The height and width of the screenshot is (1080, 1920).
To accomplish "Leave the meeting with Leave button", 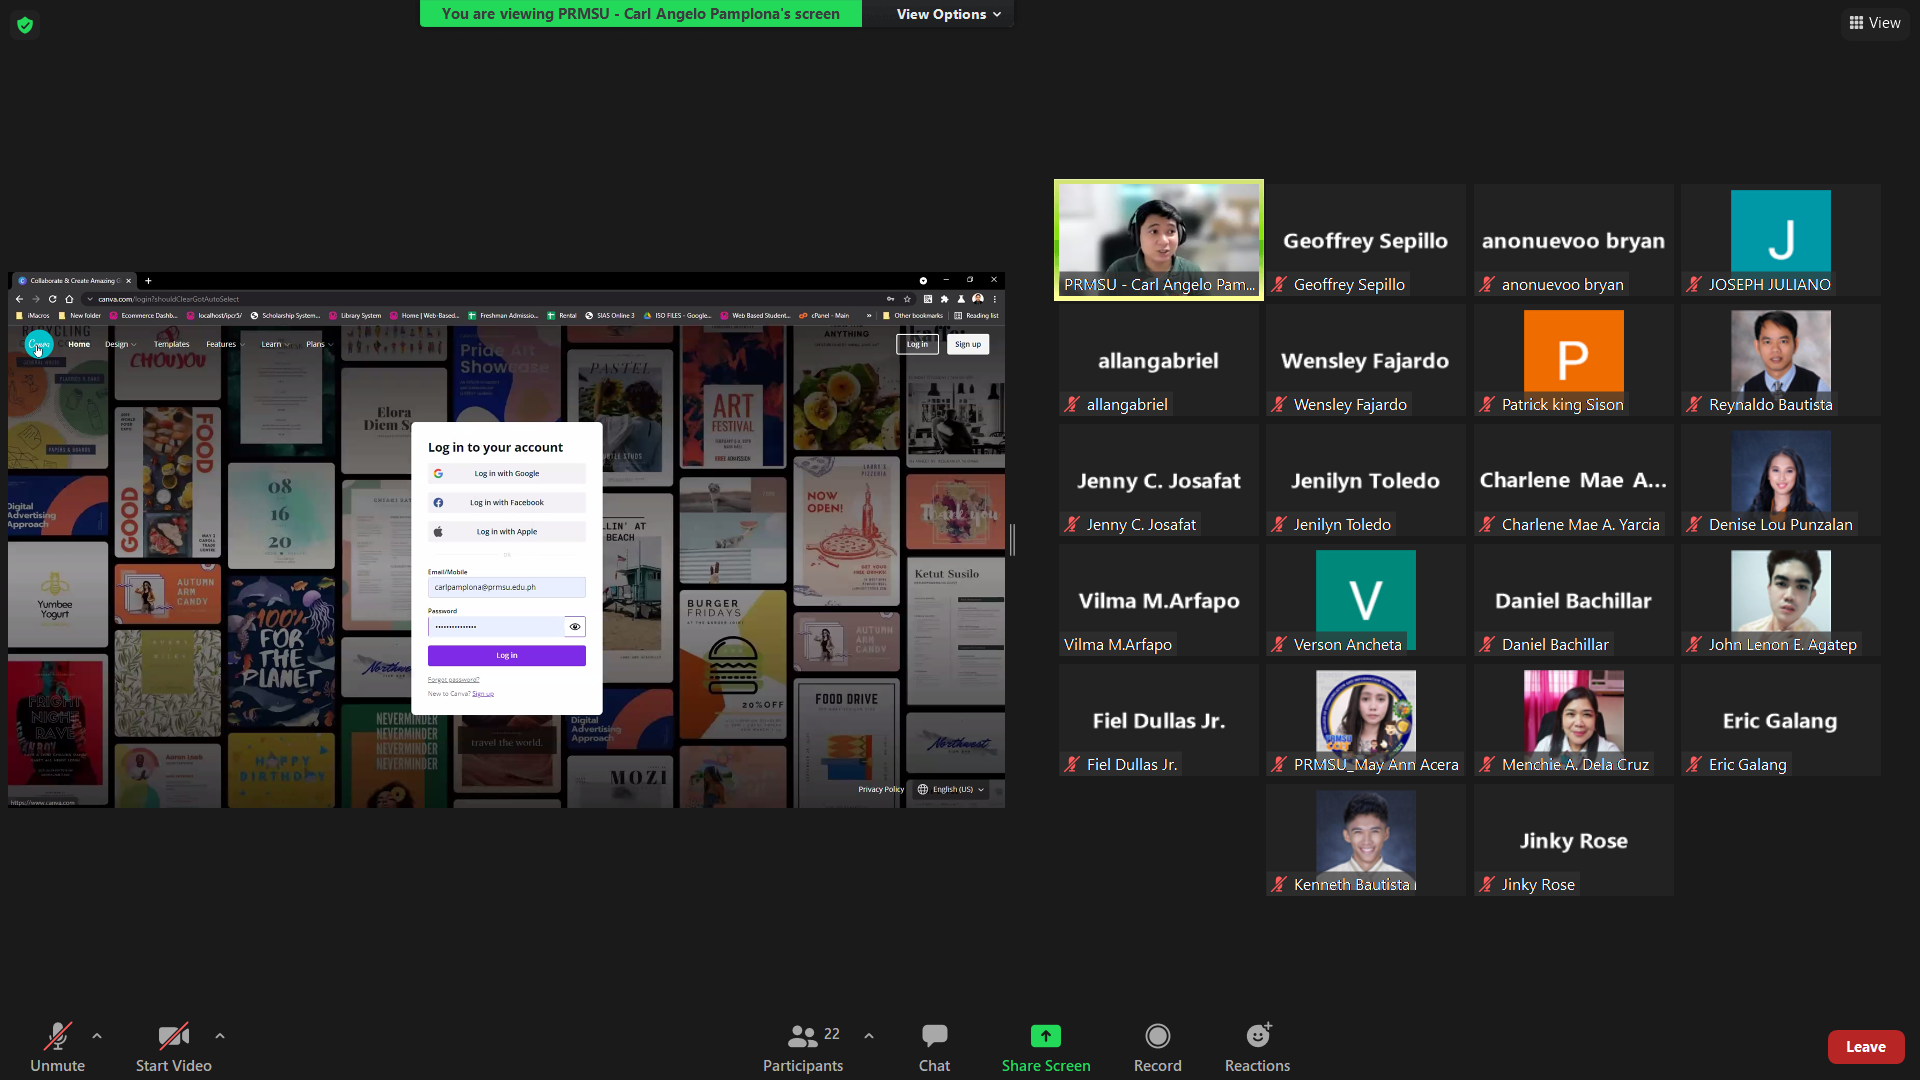I will (x=1865, y=1047).
